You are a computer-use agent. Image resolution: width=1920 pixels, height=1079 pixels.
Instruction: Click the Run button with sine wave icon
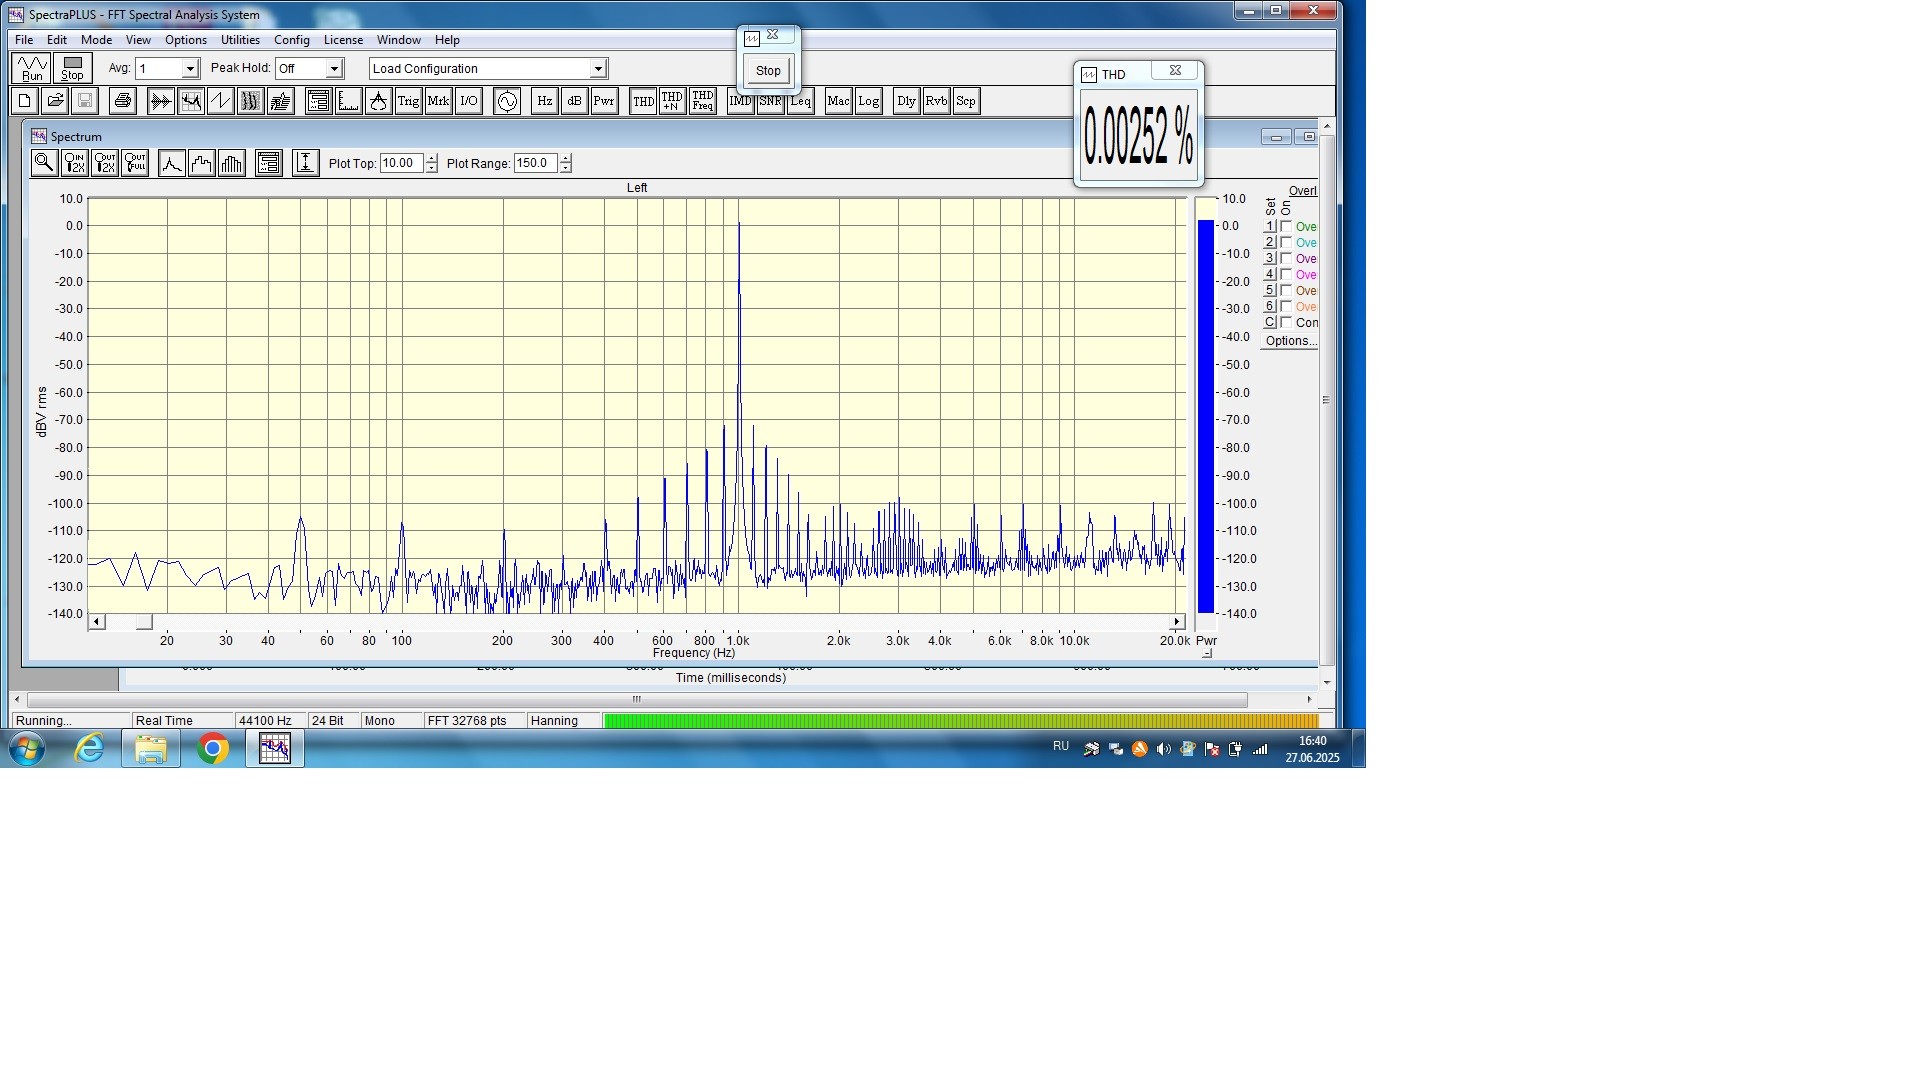[32, 68]
